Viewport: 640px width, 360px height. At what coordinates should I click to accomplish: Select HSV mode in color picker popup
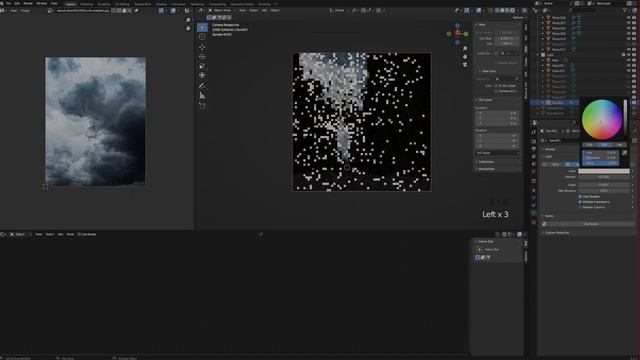click(604, 145)
